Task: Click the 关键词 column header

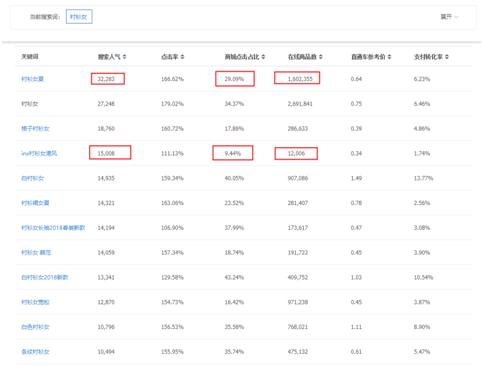Action: pos(30,57)
